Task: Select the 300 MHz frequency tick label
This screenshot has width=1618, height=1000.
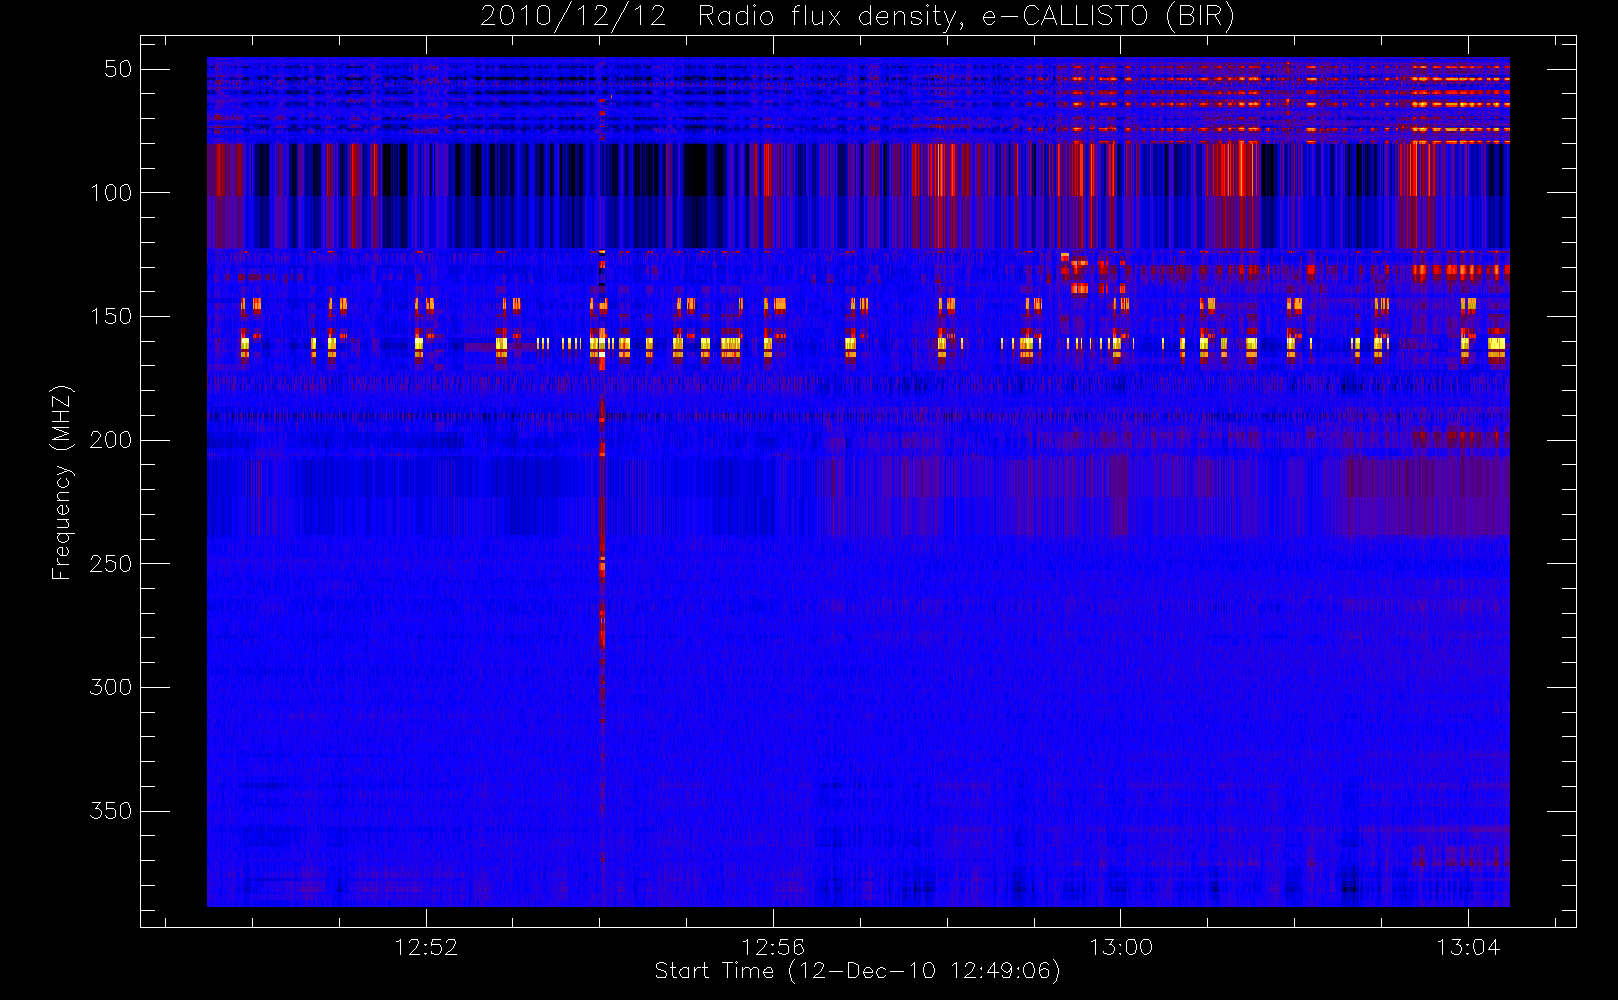Action: (x=111, y=687)
